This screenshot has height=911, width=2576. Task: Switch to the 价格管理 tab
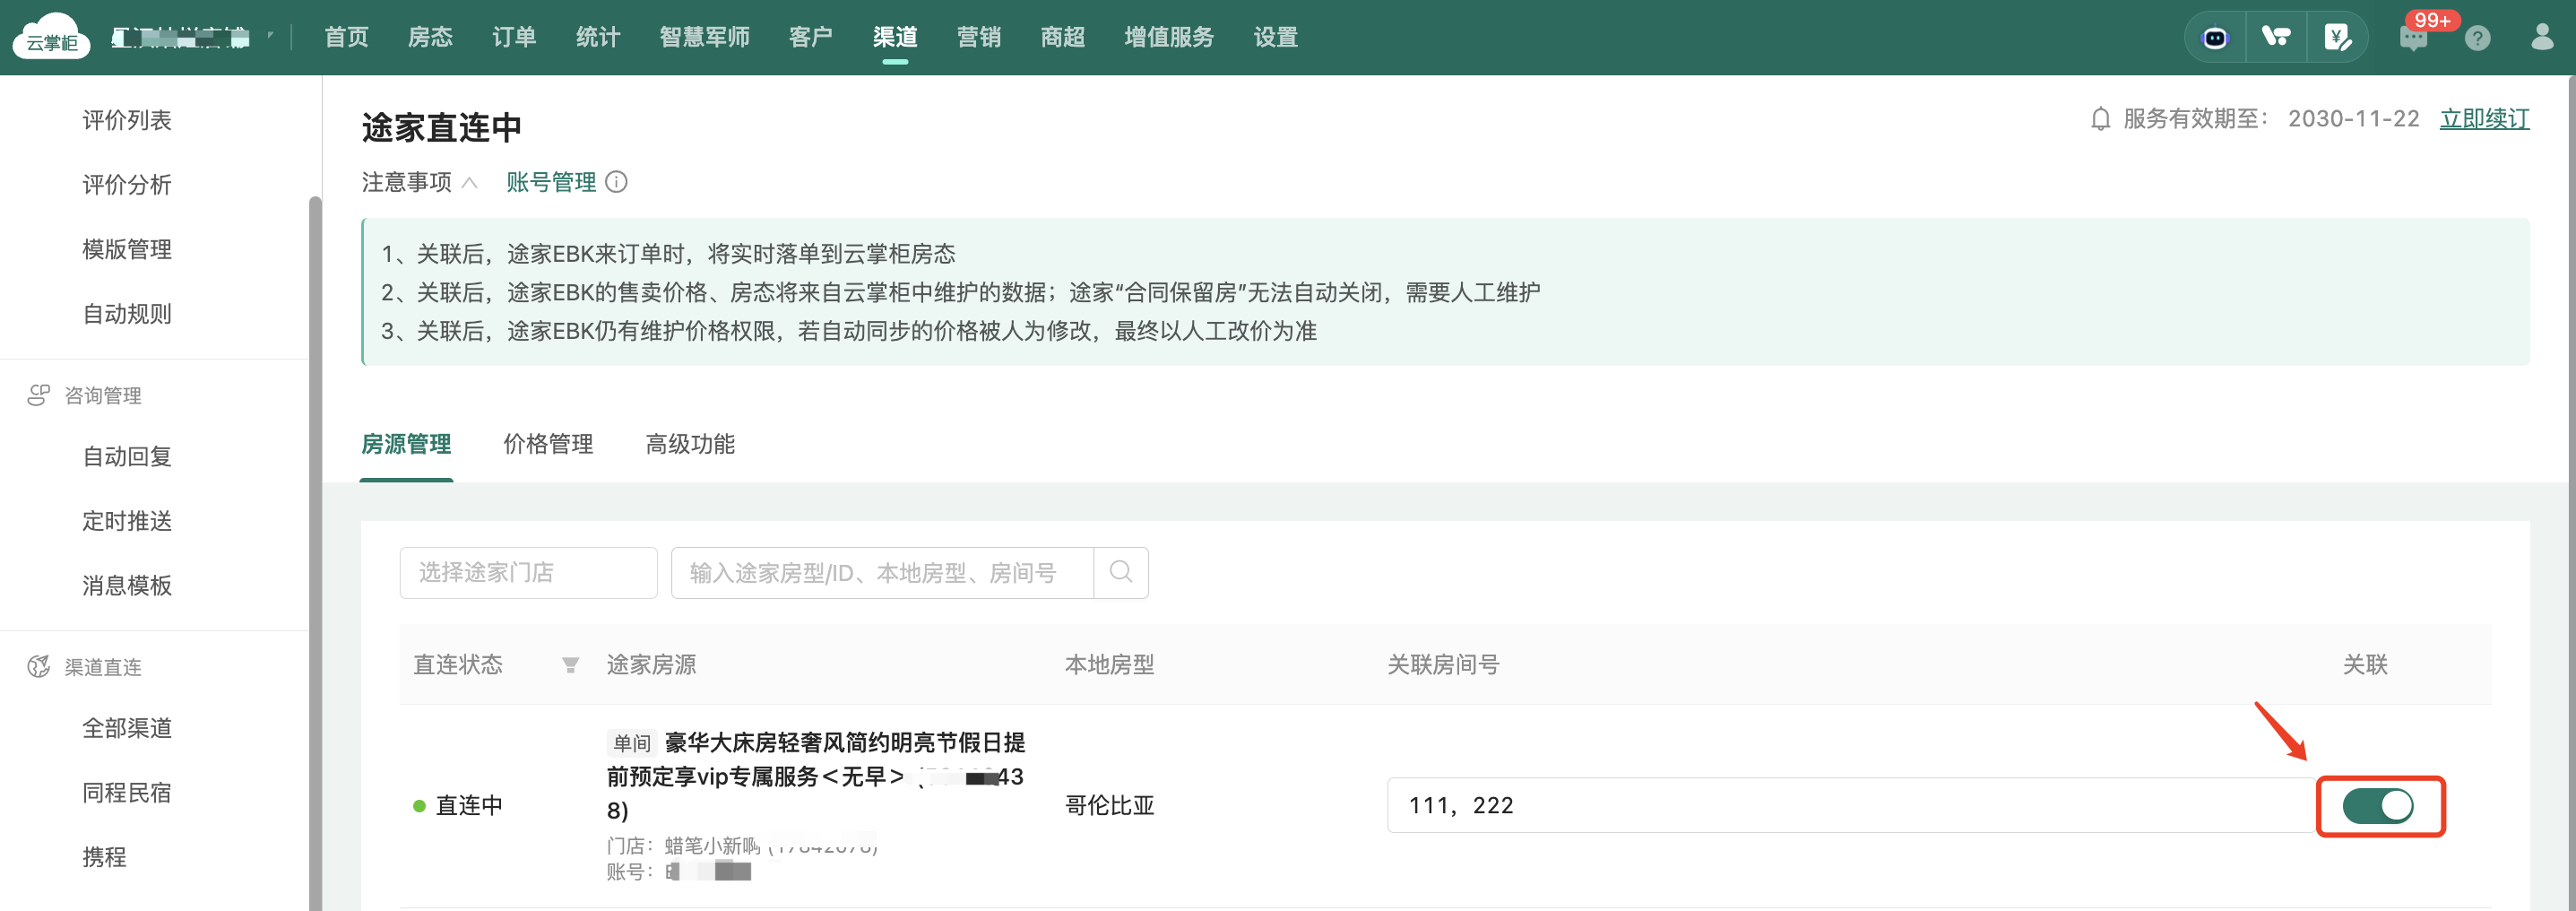[548, 444]
